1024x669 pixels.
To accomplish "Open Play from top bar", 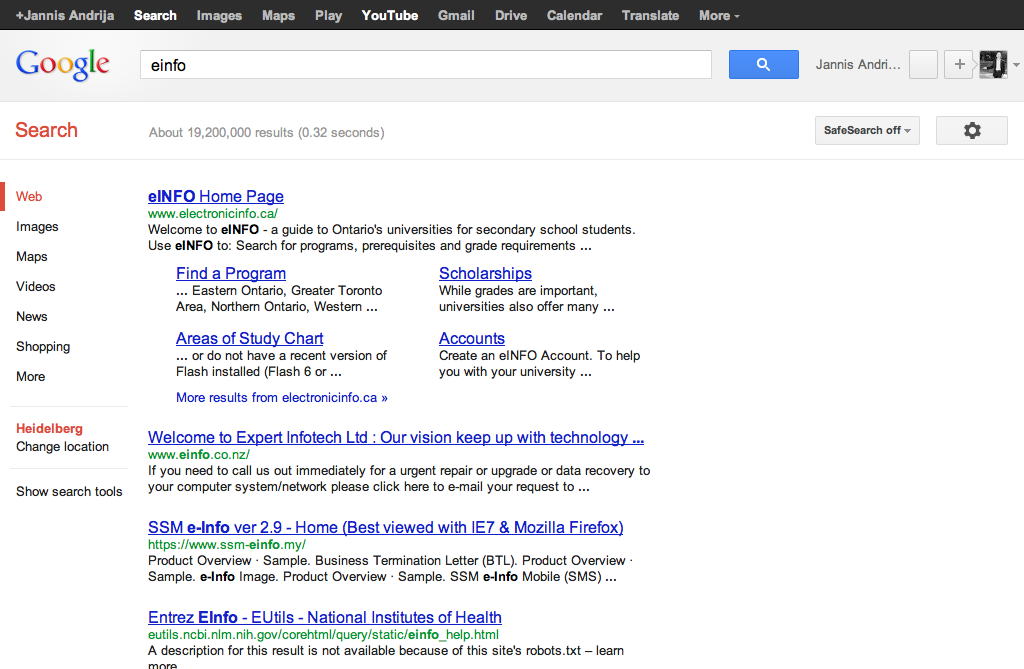I will pyautogui.click(x=328, y=15).
